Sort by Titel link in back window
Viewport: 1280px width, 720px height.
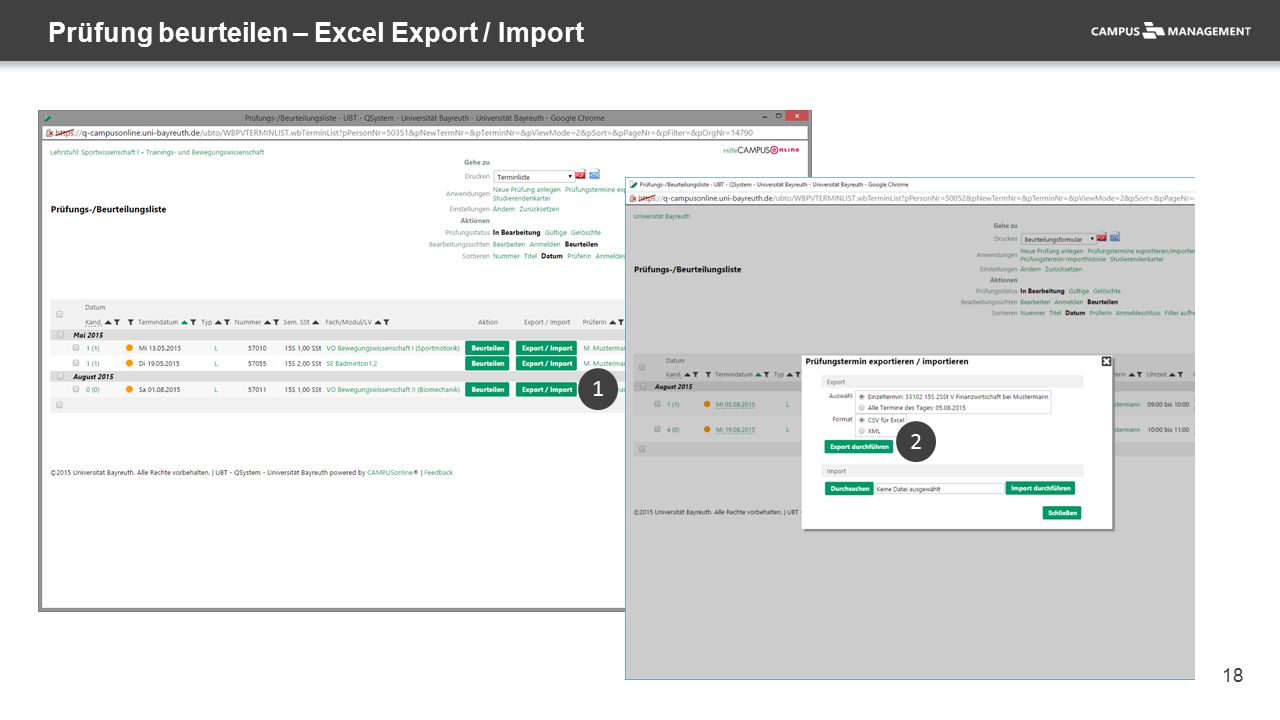tap(530, 256)
